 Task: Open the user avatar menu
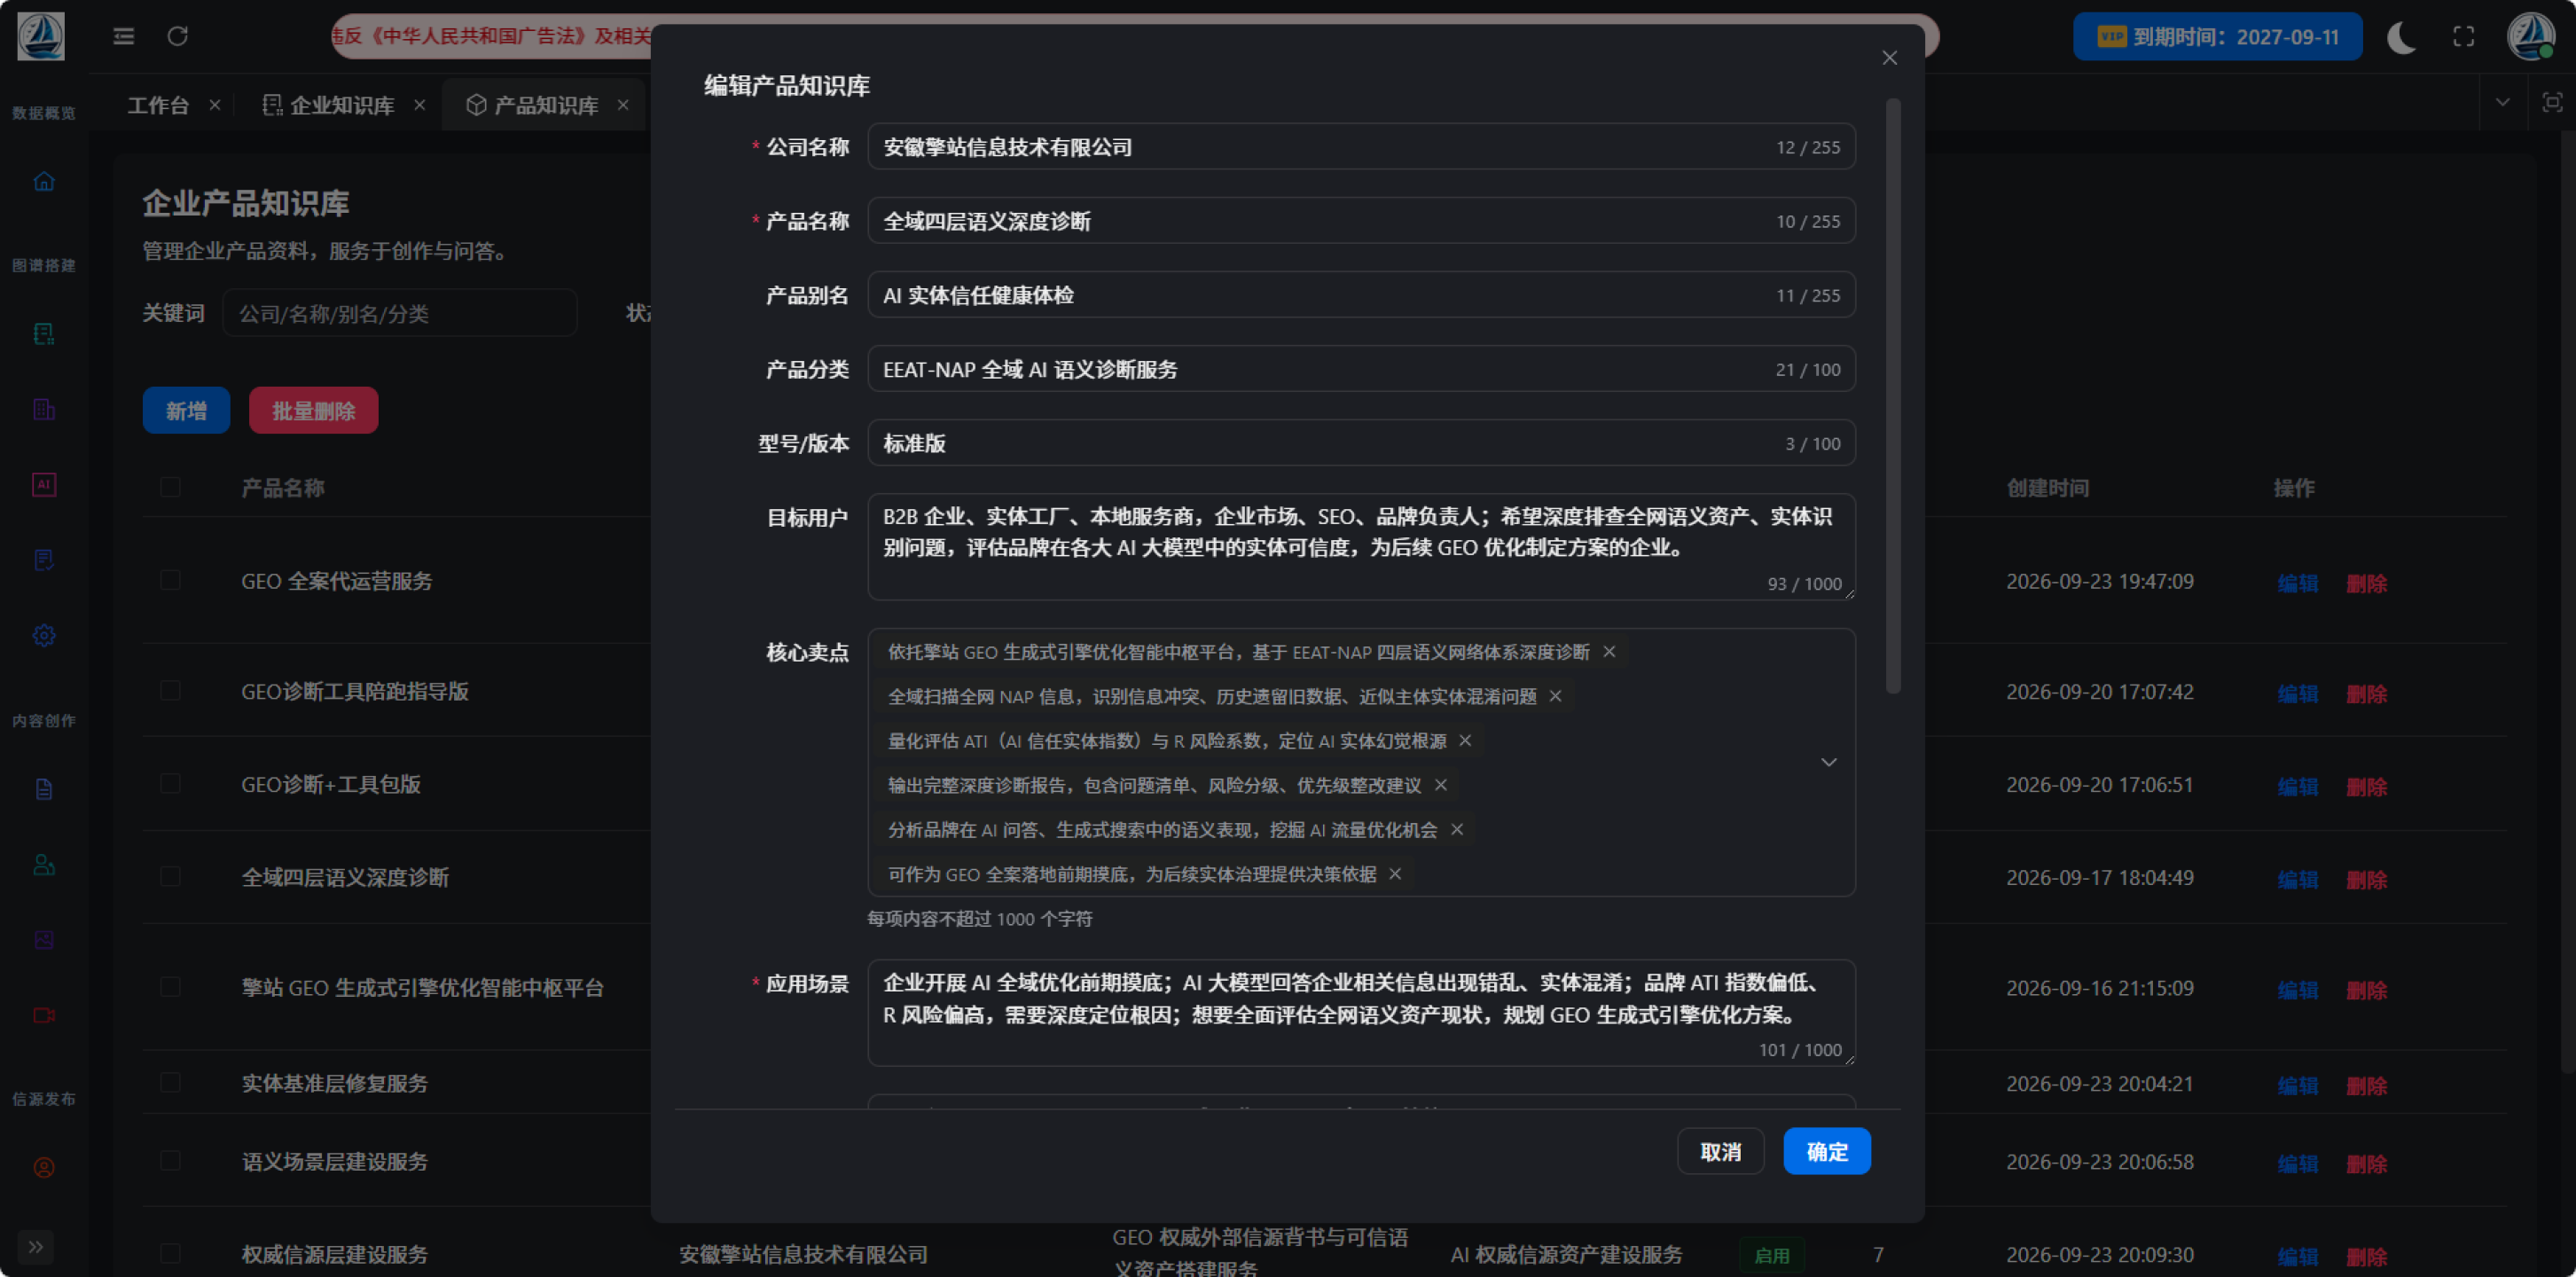tap(2531, 37)
